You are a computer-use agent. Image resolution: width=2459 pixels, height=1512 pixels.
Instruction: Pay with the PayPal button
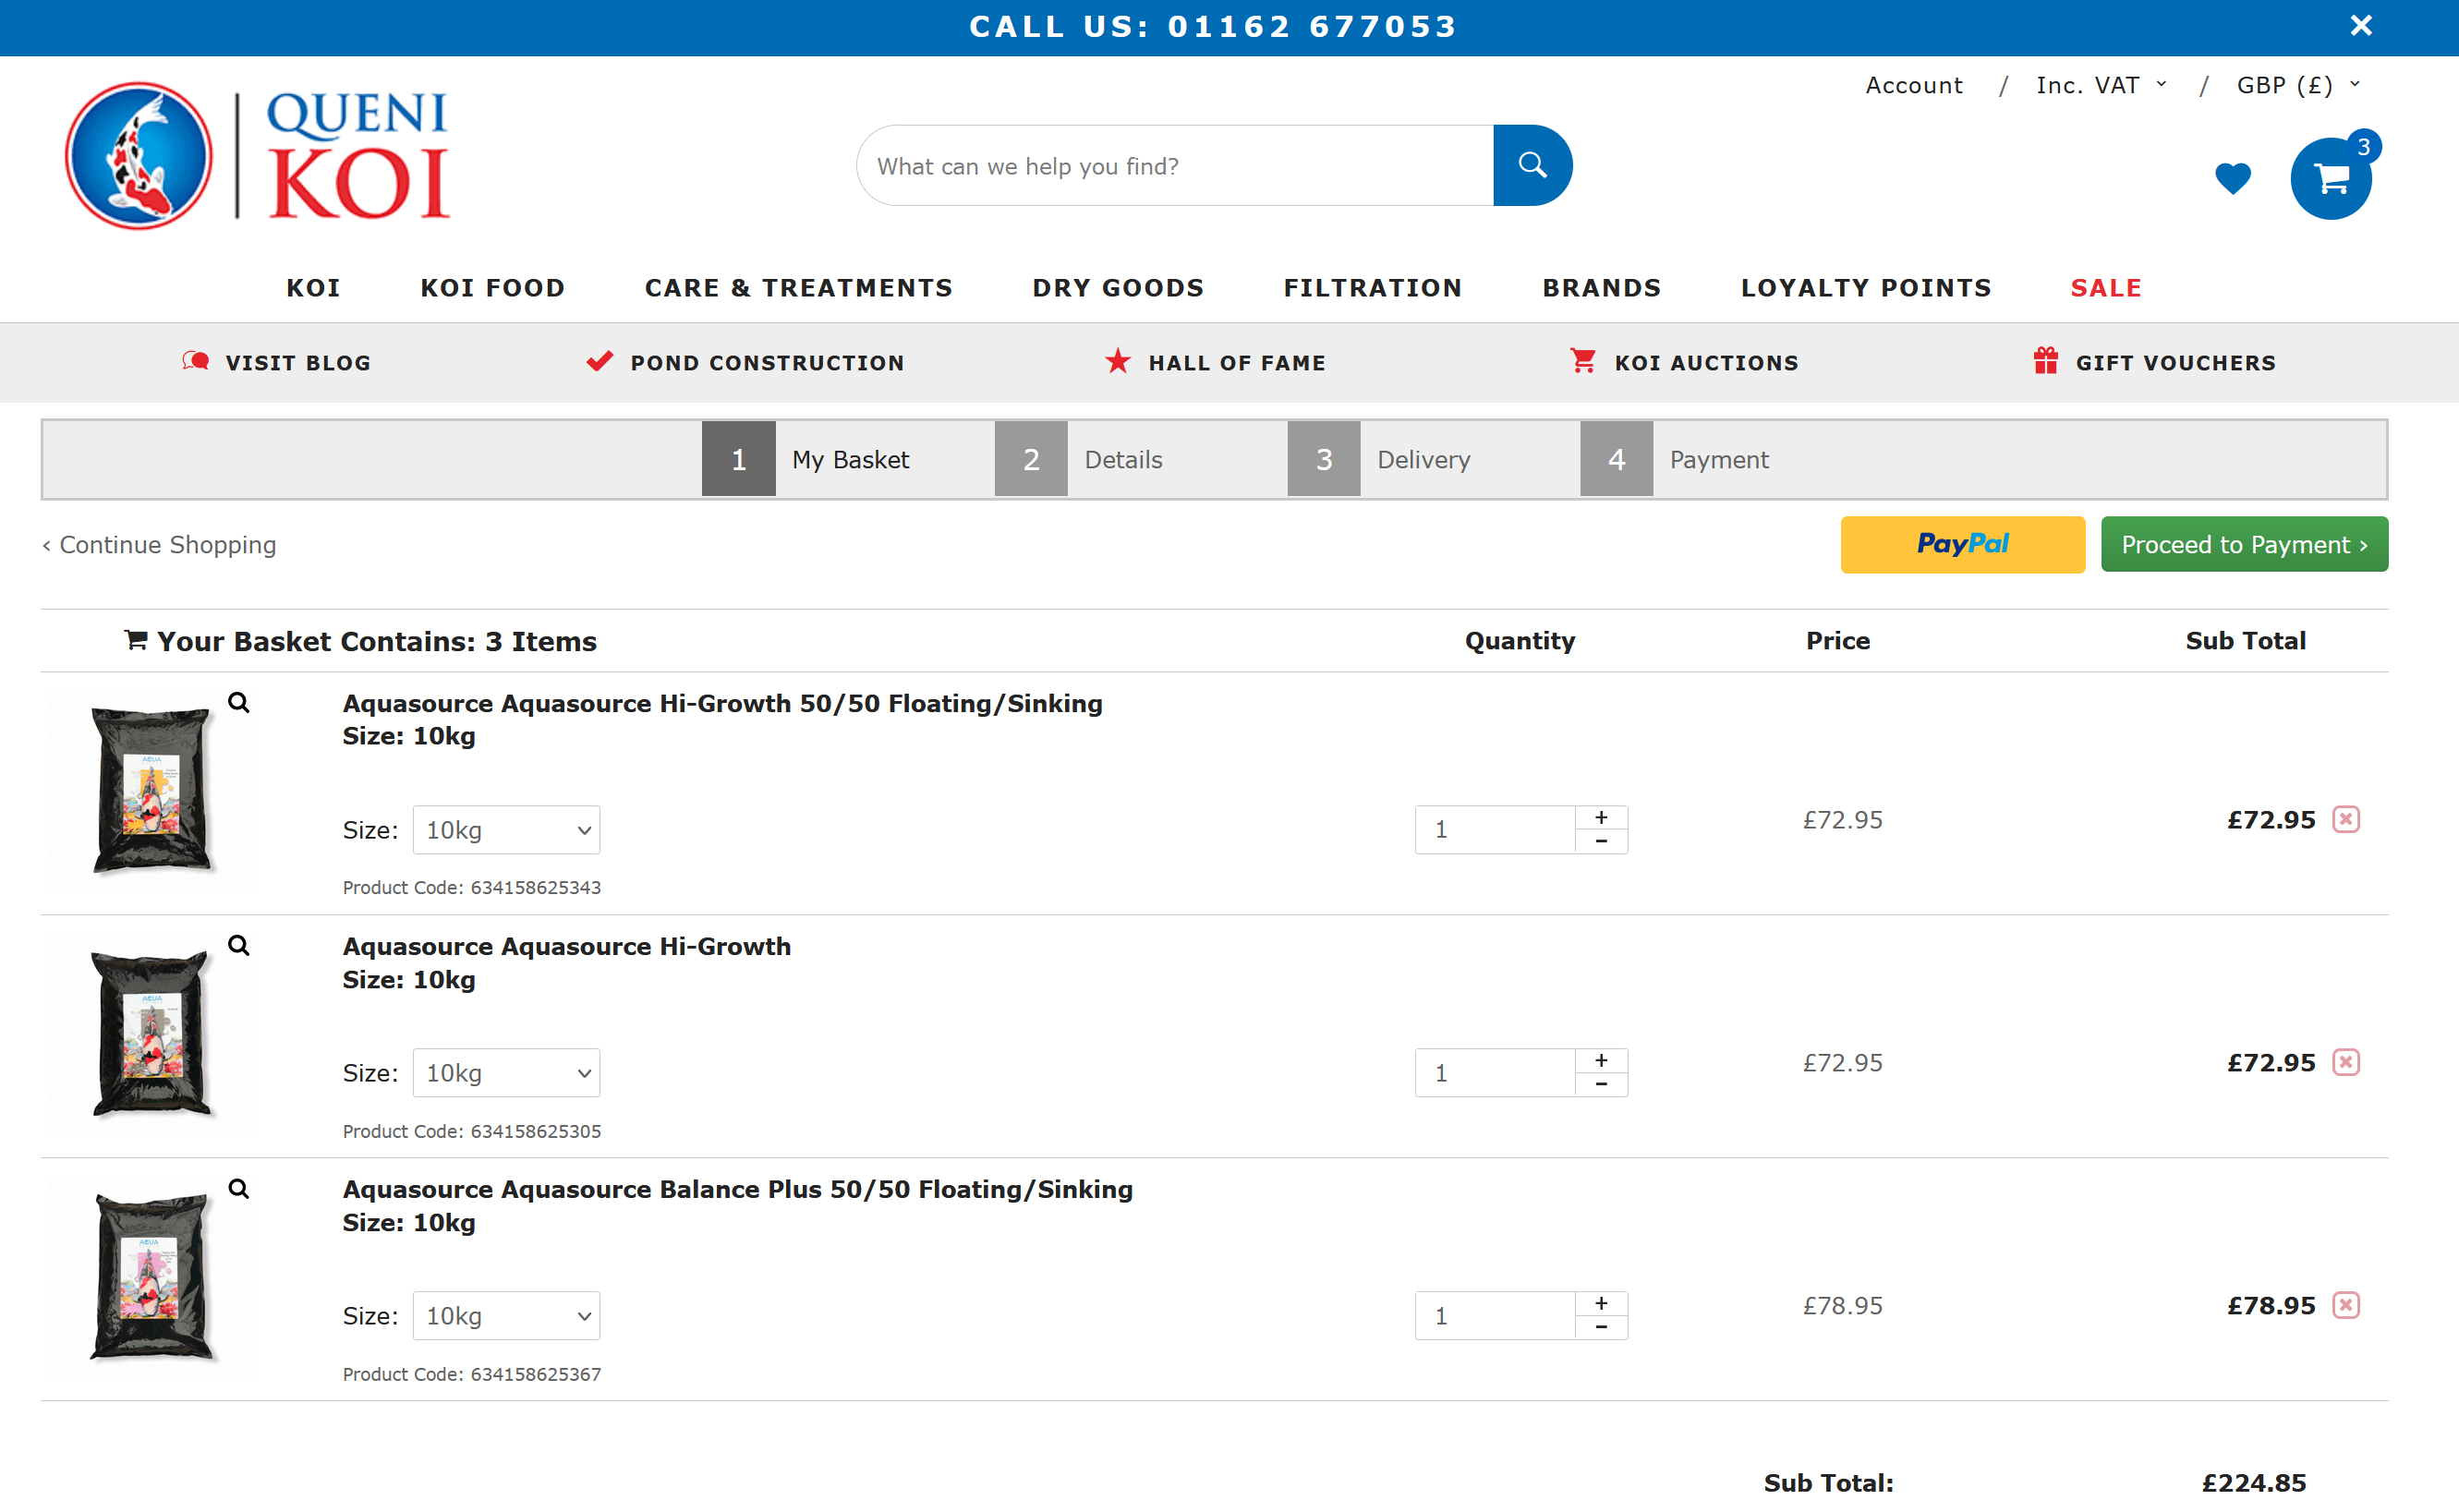click(x=1962, y=544)
